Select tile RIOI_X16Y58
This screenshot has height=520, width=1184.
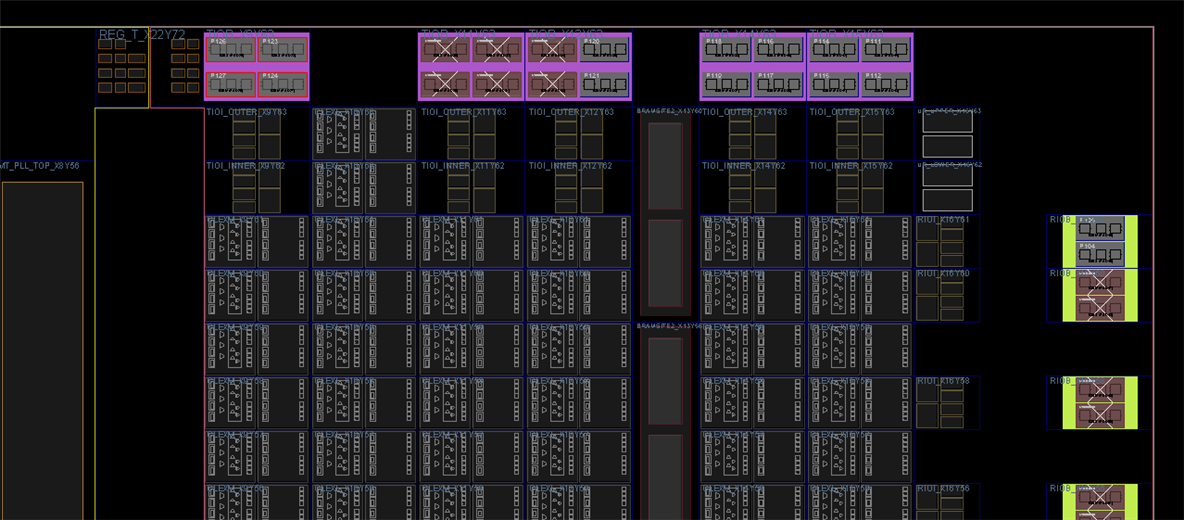[x=947, y=402]
